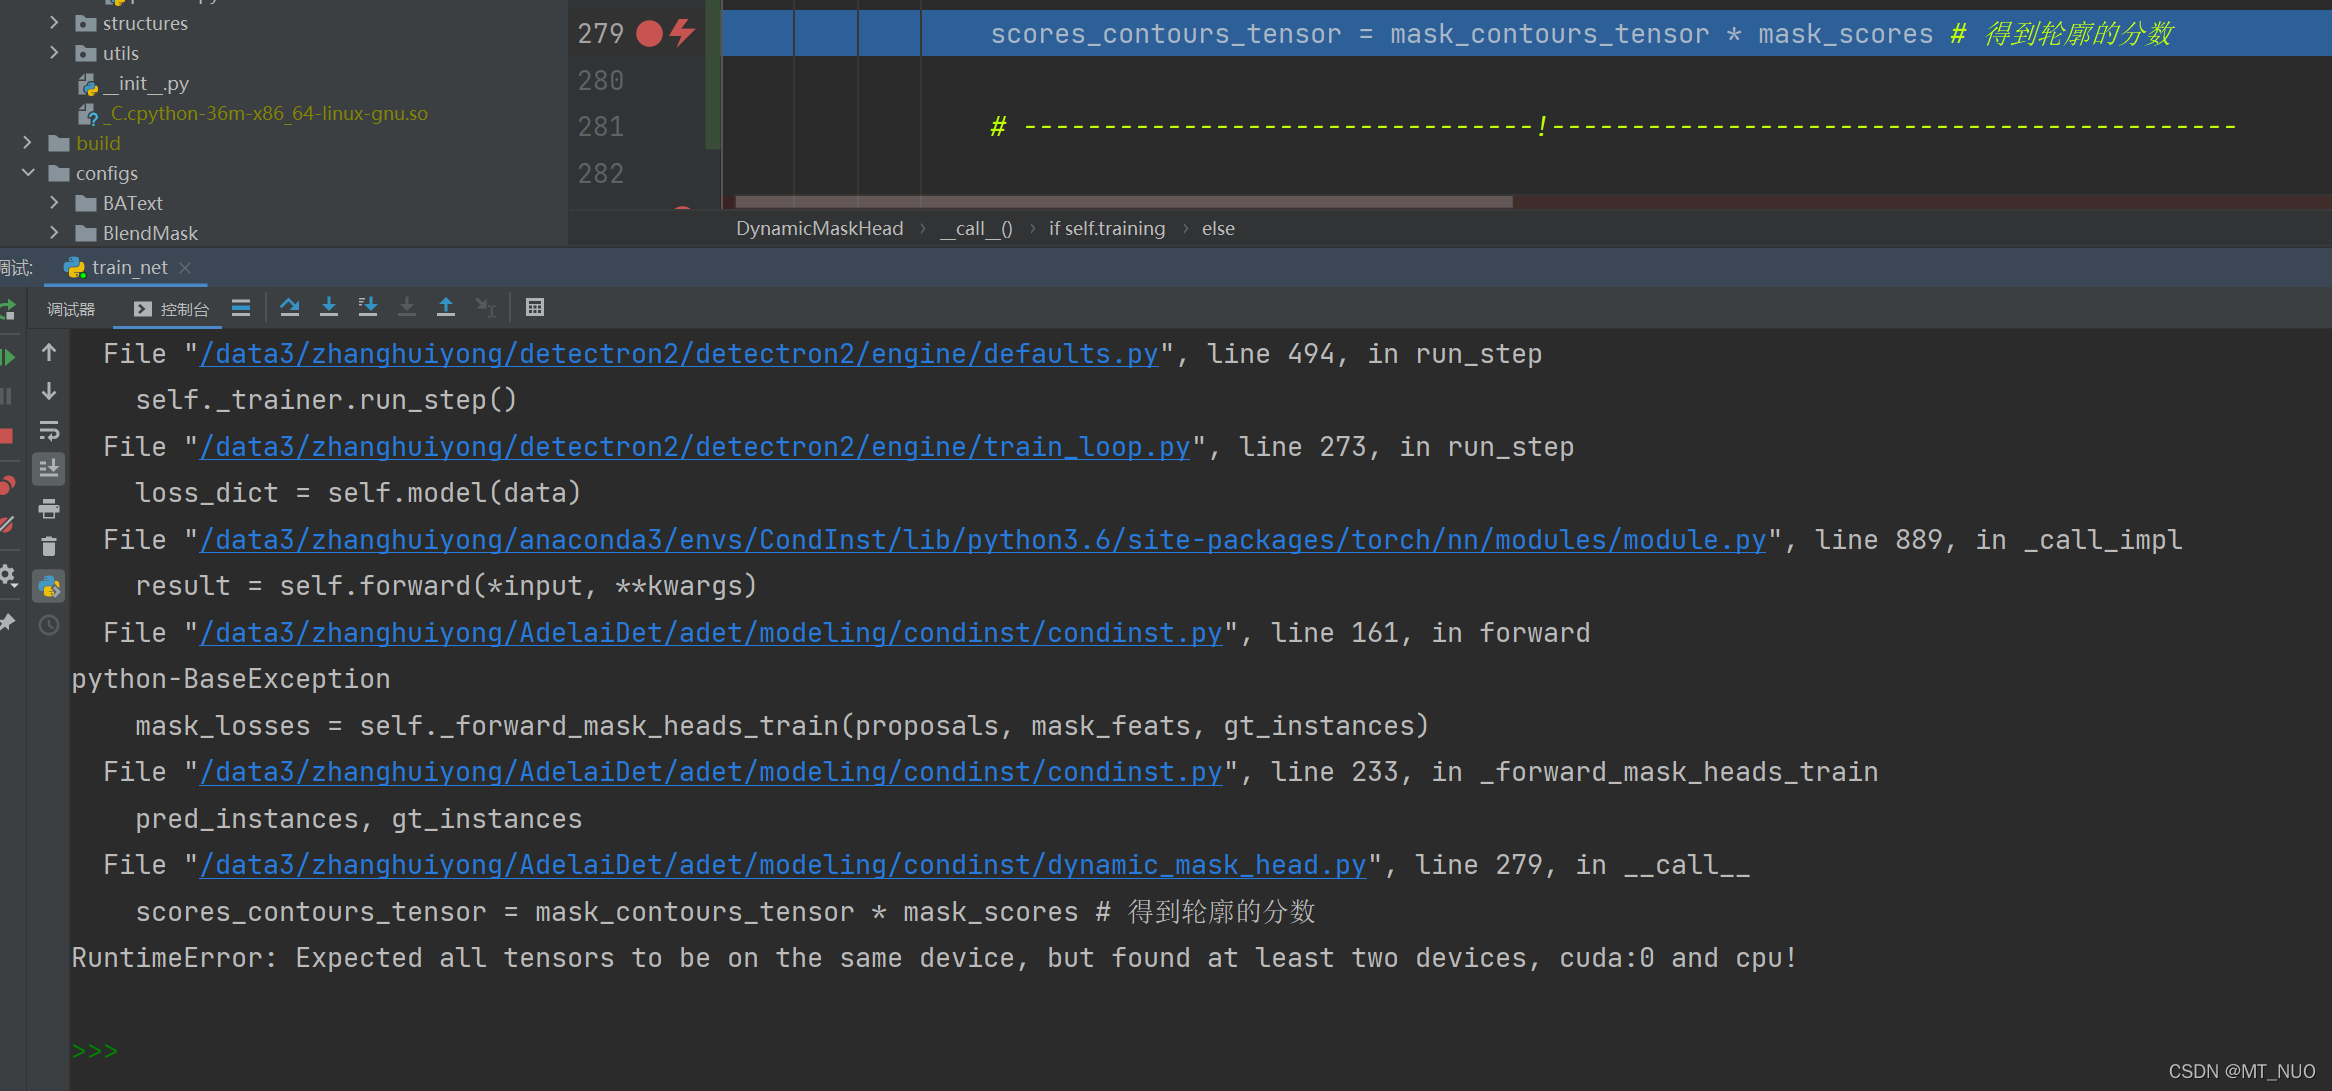Click the Rerun train_net debug icon
This screenshot has width=2332, height=1091.
coord(7,310)
